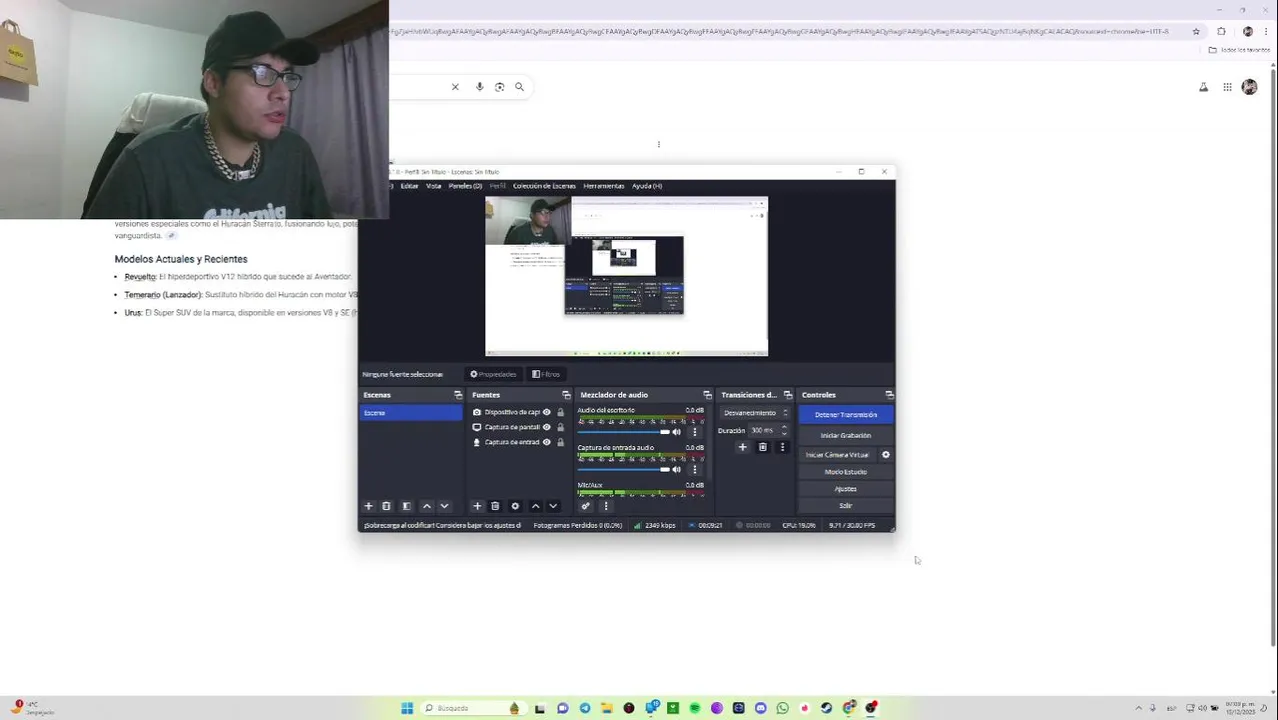Add a transition with plus icon

tap(742, 447)
